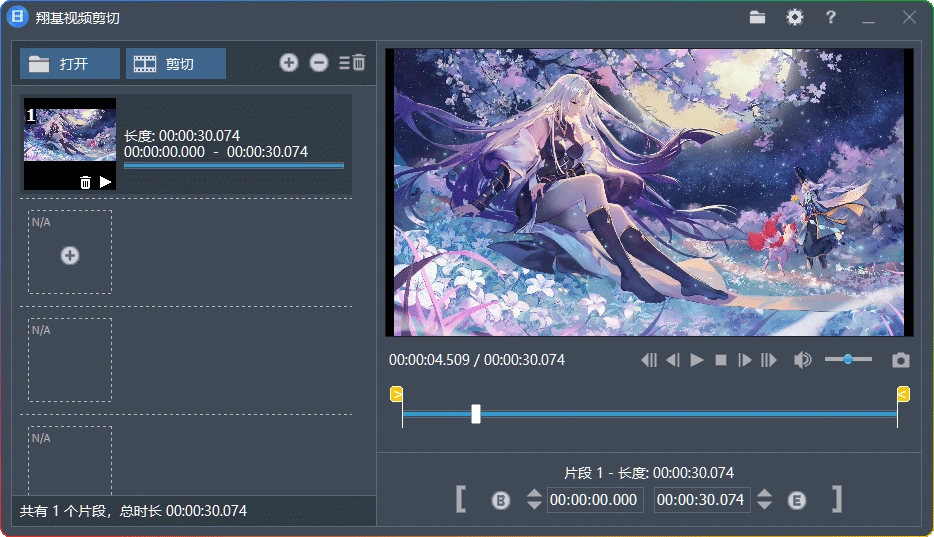This screenshot has height=537, width=934.
Task: Take a snapshot with the camera icon
Action: (x=901, y=360)
